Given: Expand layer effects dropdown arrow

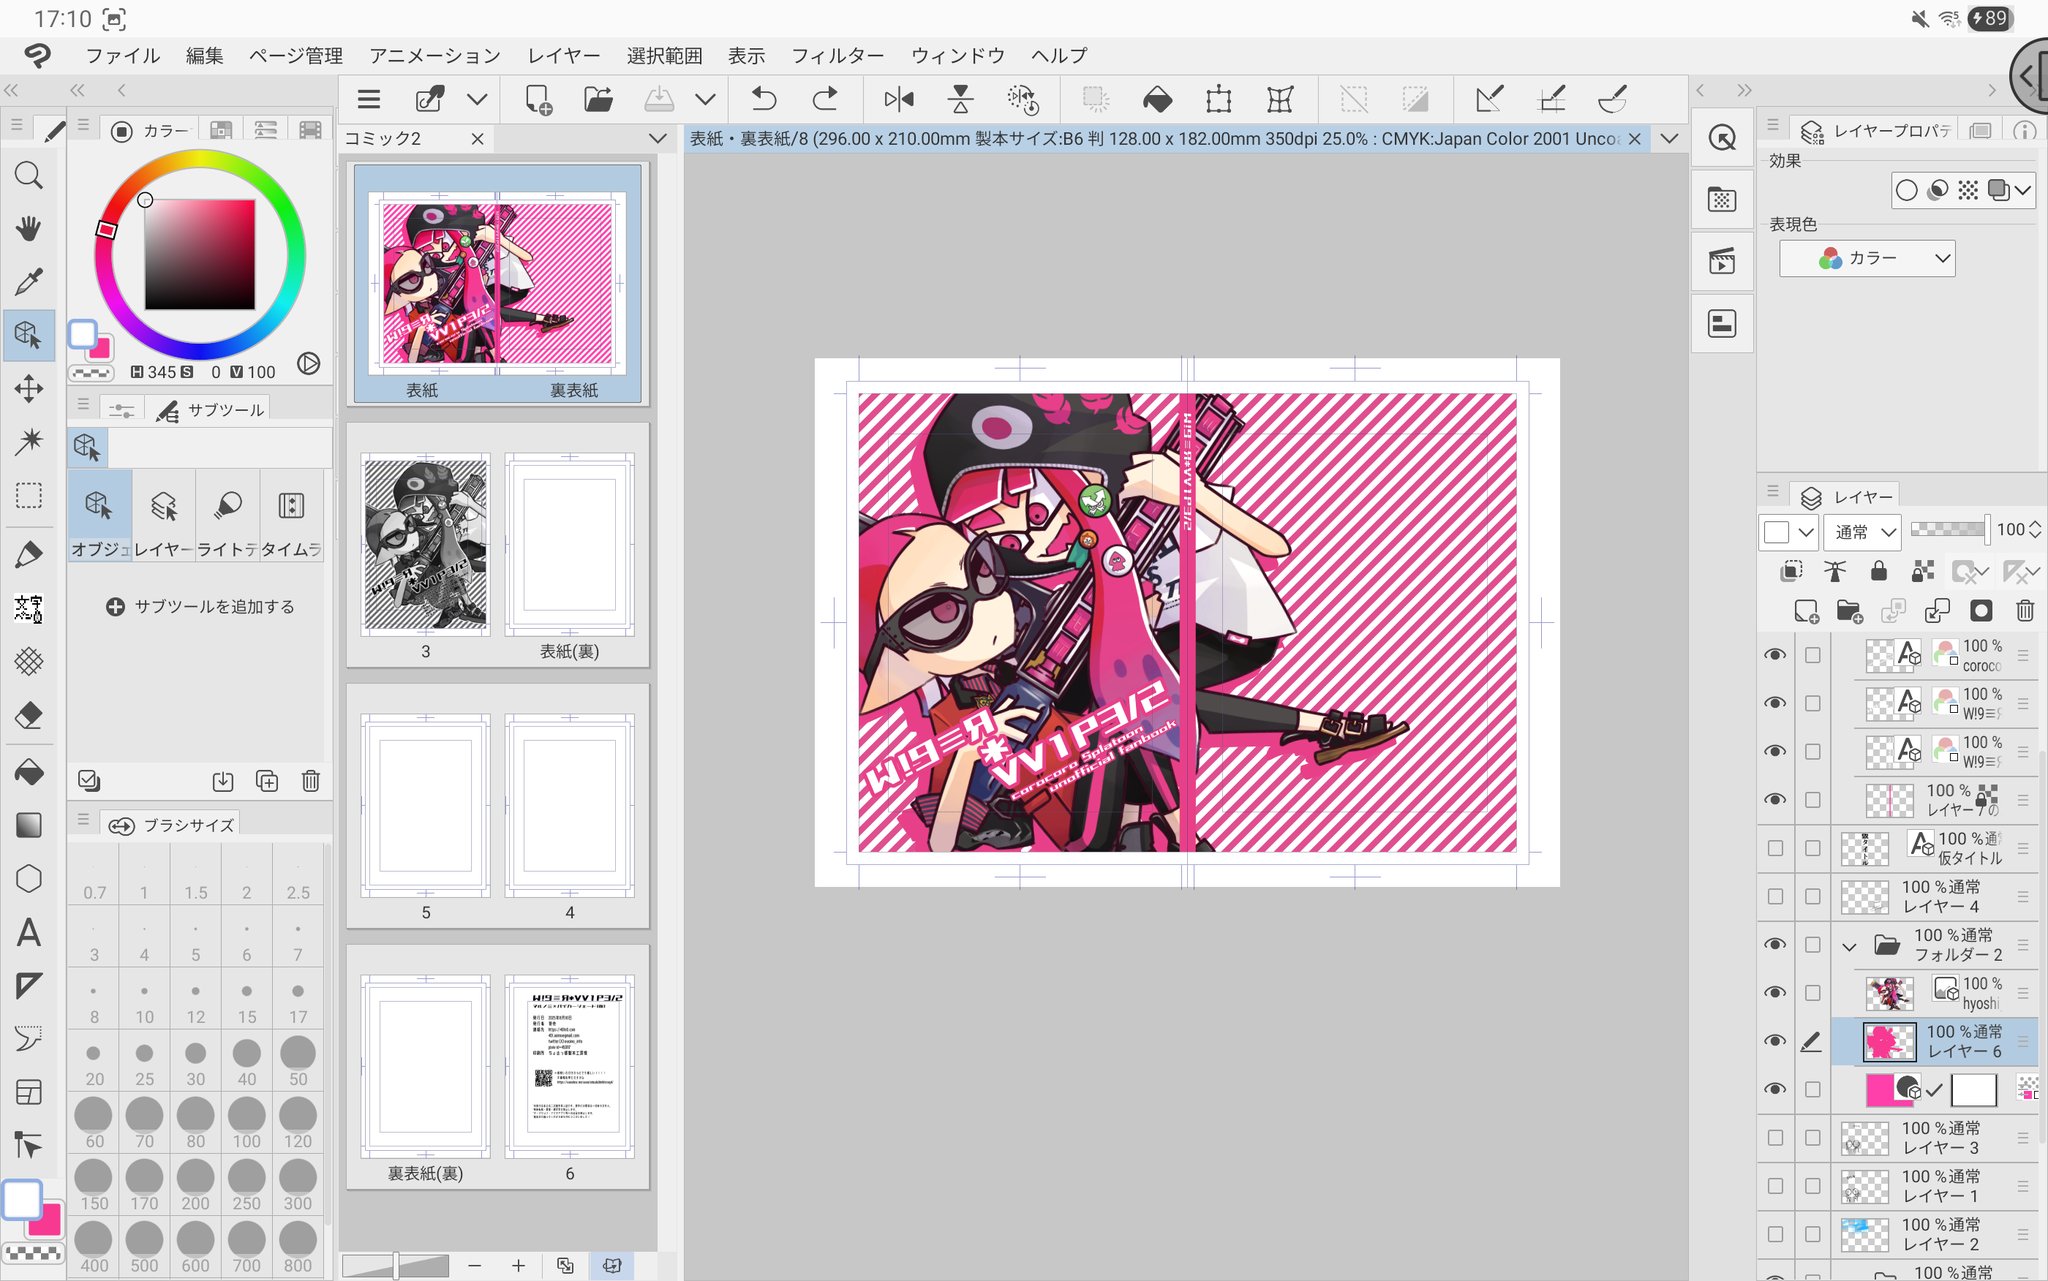Looking at the screenshot, I should (x=2023, y=190).
